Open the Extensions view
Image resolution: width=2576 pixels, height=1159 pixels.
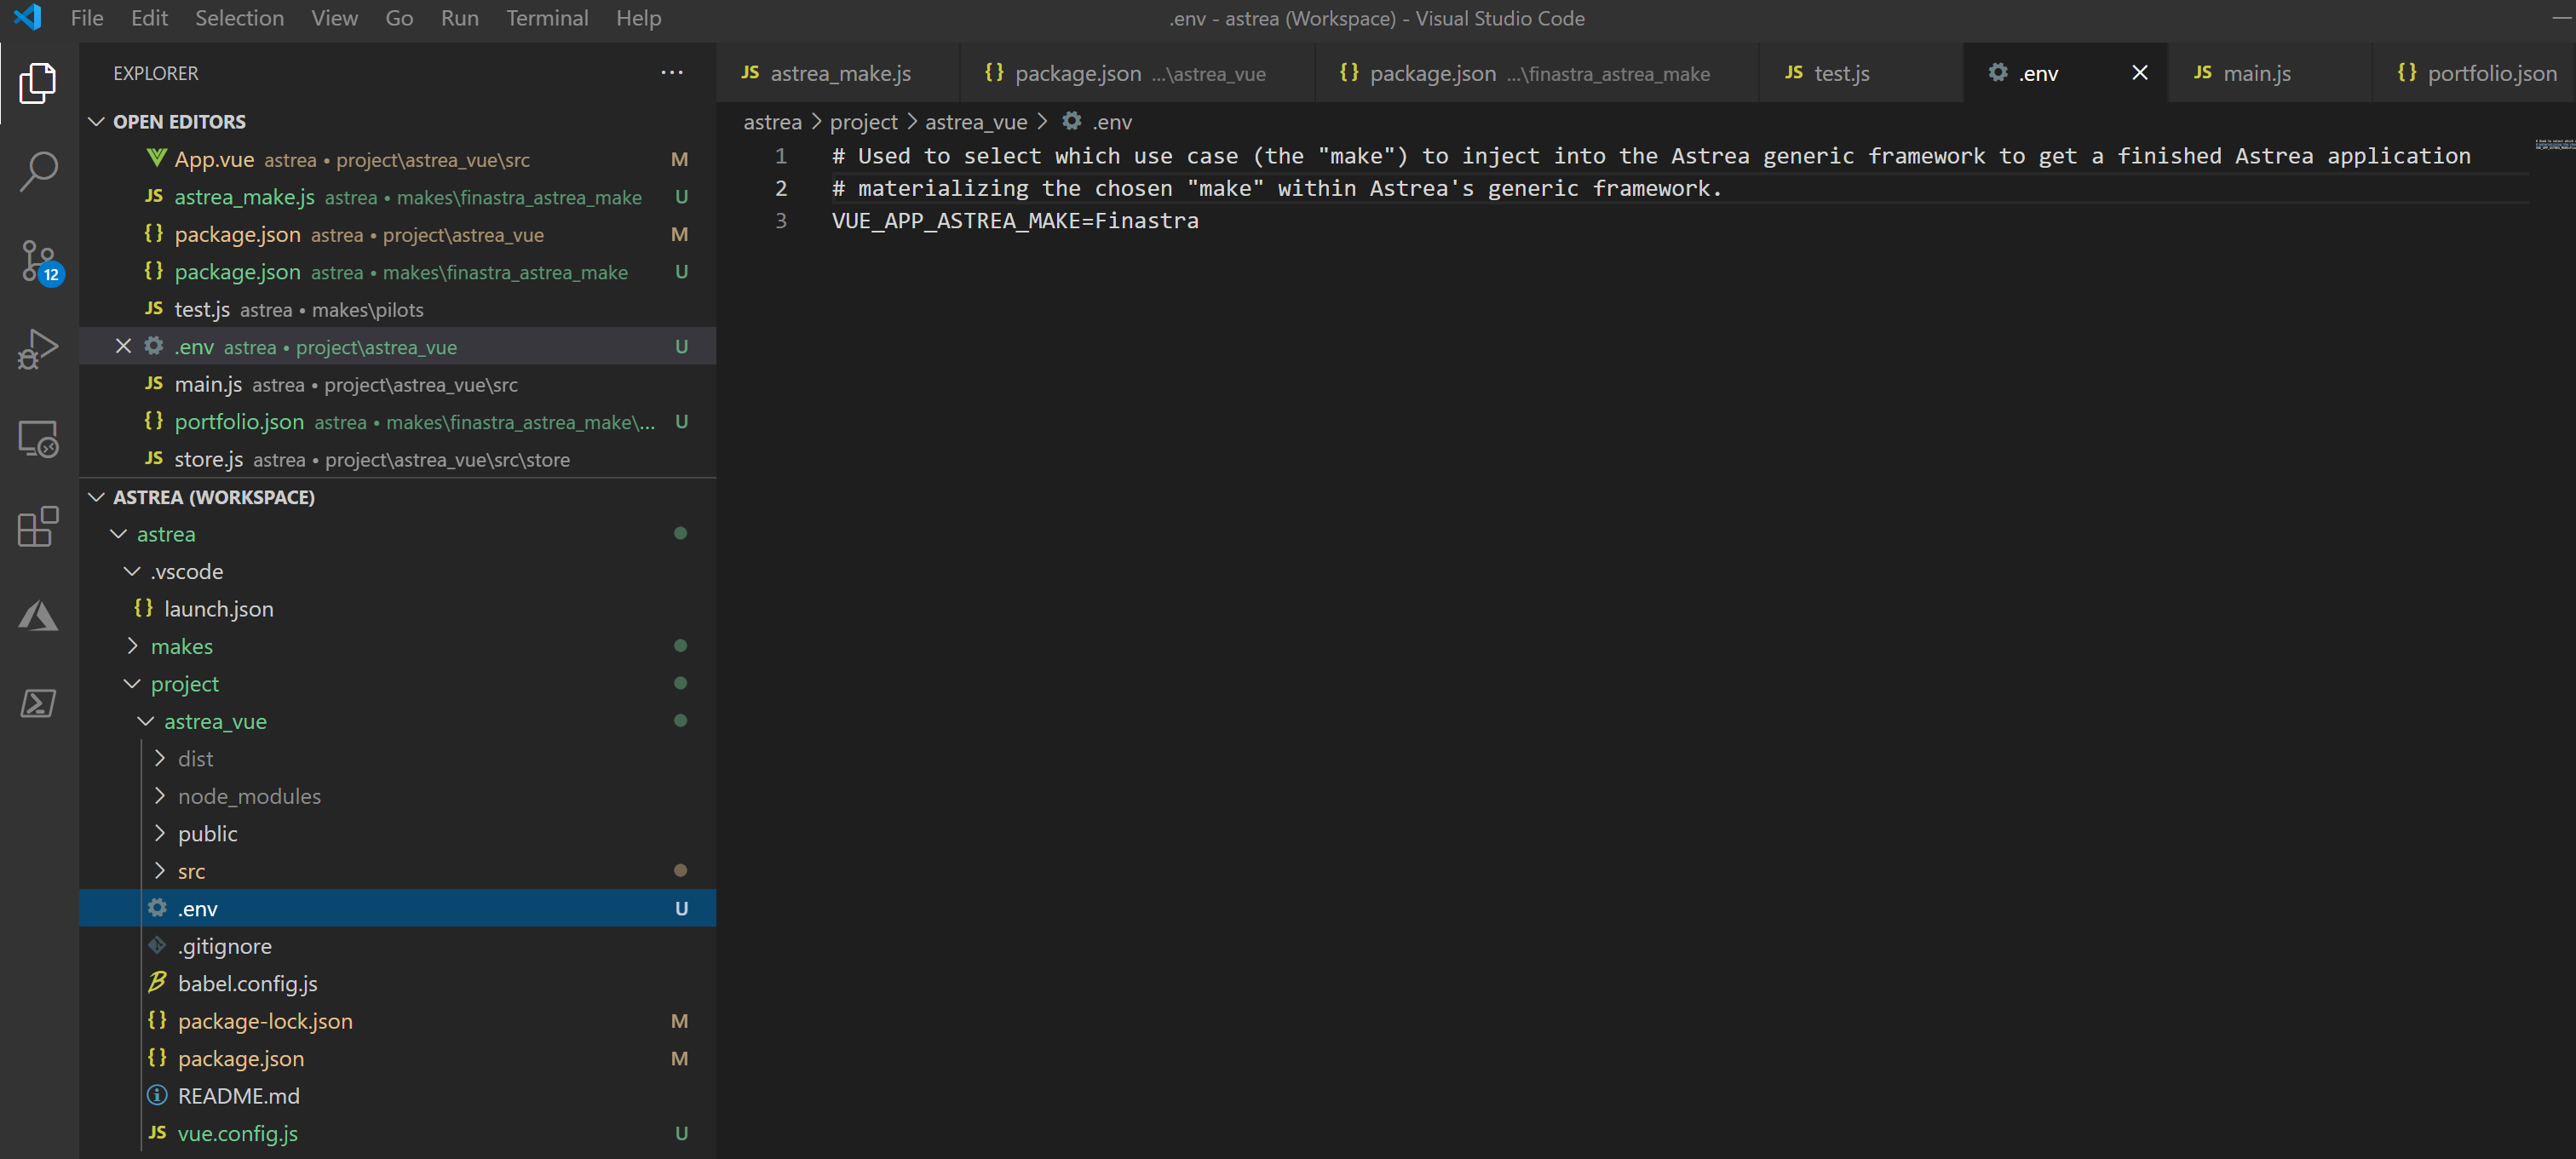38,526
